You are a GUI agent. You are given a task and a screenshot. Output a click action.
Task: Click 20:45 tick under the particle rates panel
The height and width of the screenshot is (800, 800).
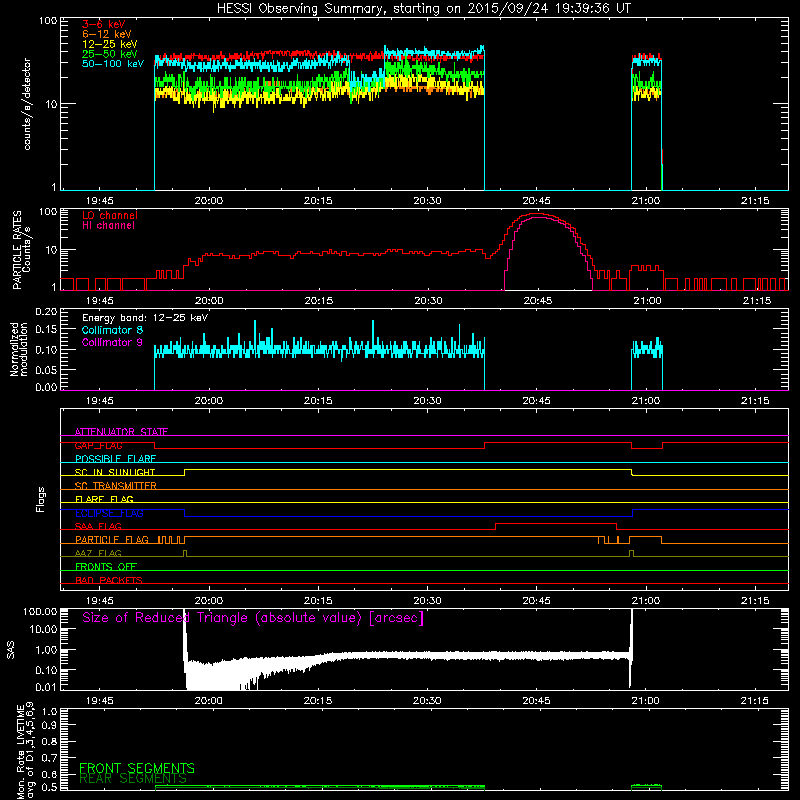[538, 301]
